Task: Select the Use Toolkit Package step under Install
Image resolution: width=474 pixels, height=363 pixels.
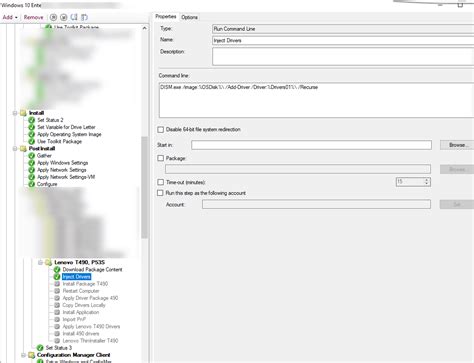Action: point(59,141)
